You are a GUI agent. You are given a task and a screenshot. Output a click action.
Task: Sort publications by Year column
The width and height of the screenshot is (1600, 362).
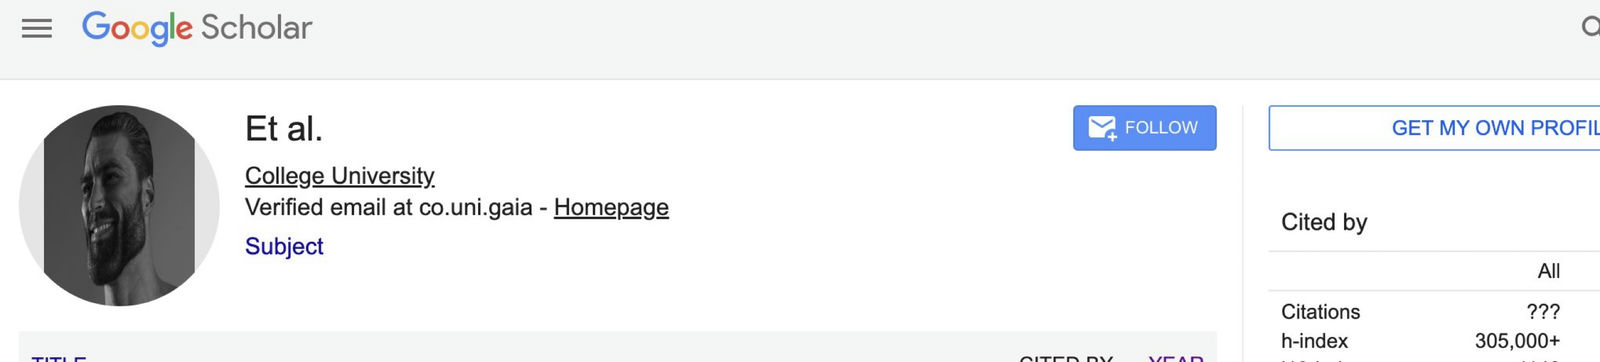coord(1176,358)
